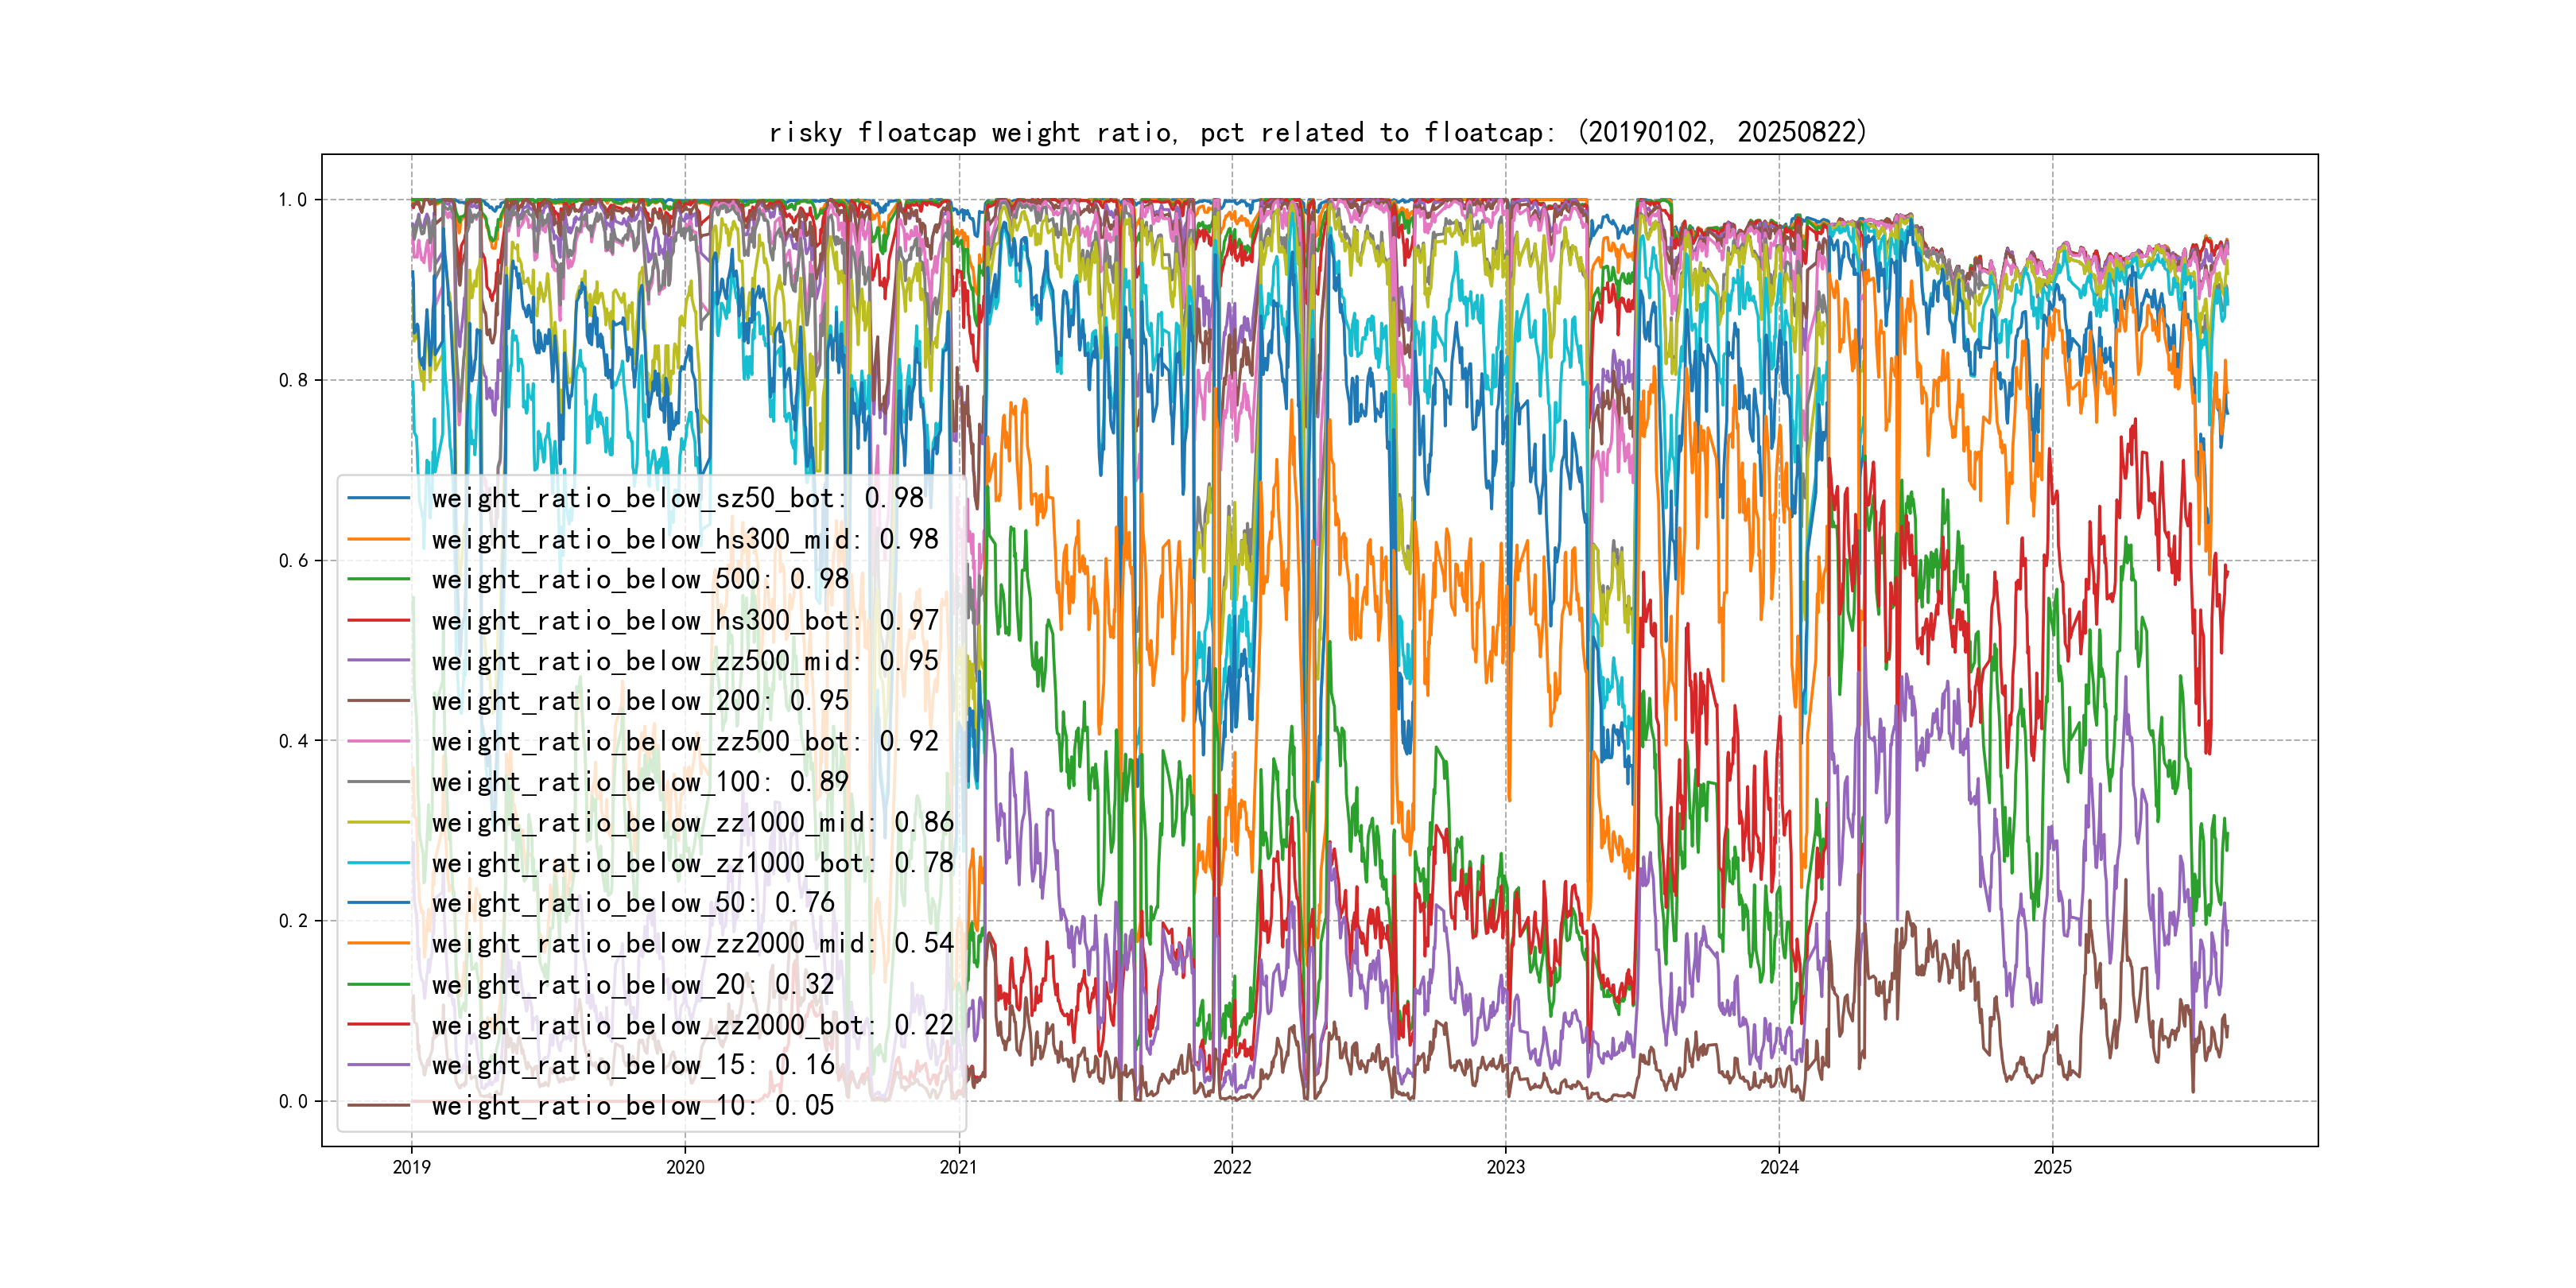Screen dimensions: 2576x1288
Task: Click the 2025 x-axis tick label
Action: (2053, 1167)
